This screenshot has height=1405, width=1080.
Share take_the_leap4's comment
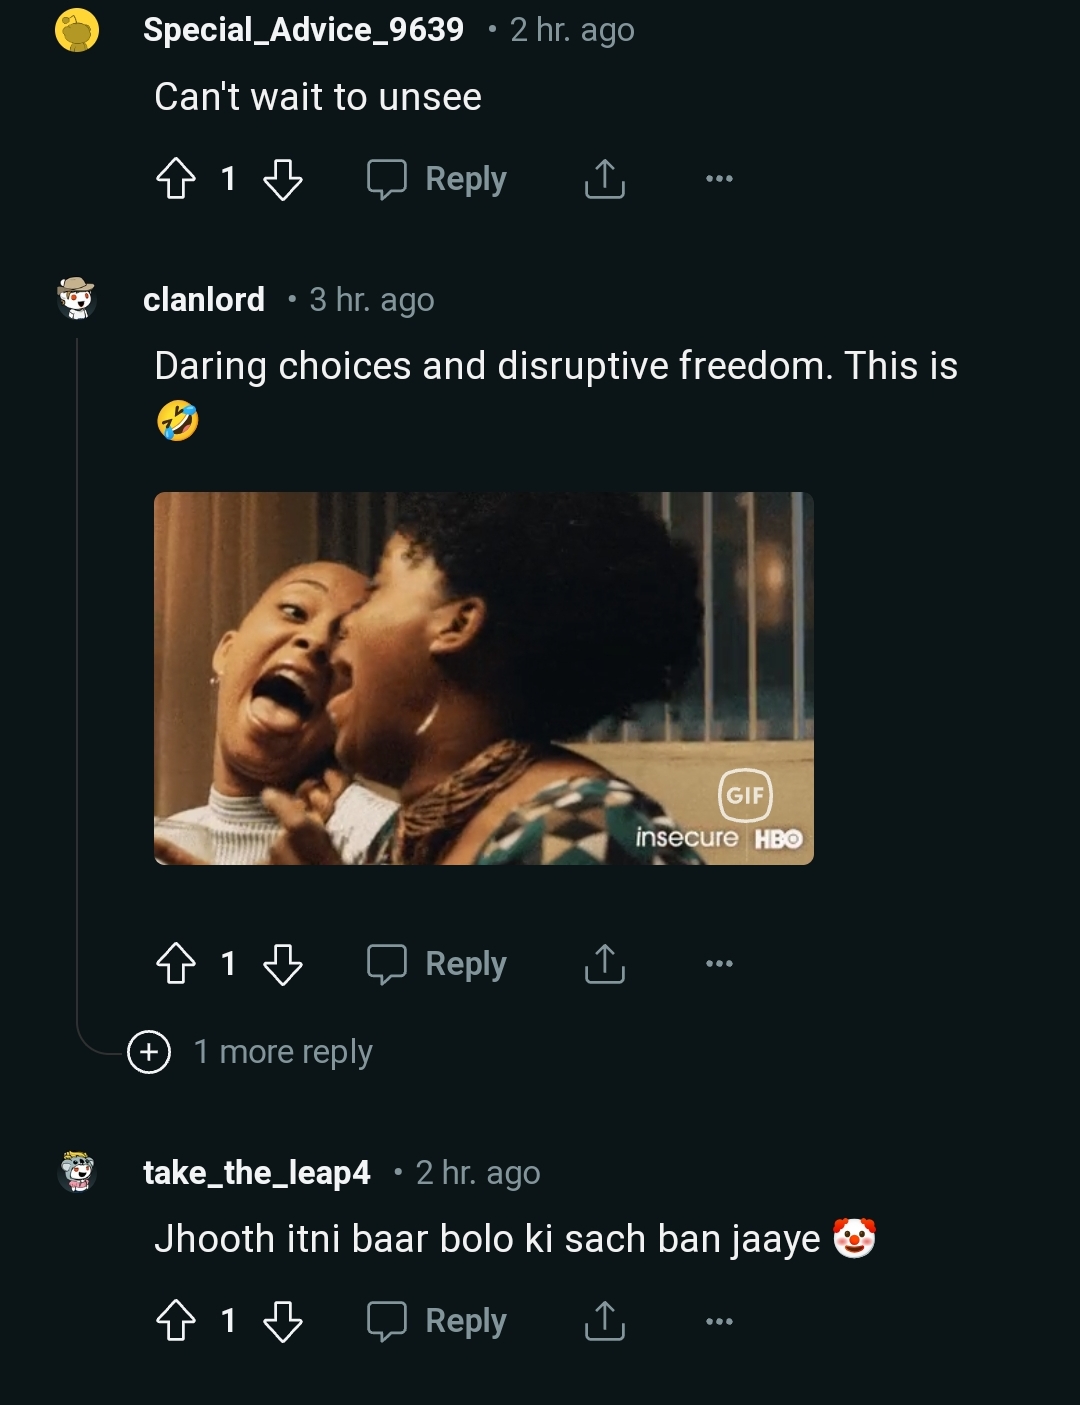(604, 1321)
